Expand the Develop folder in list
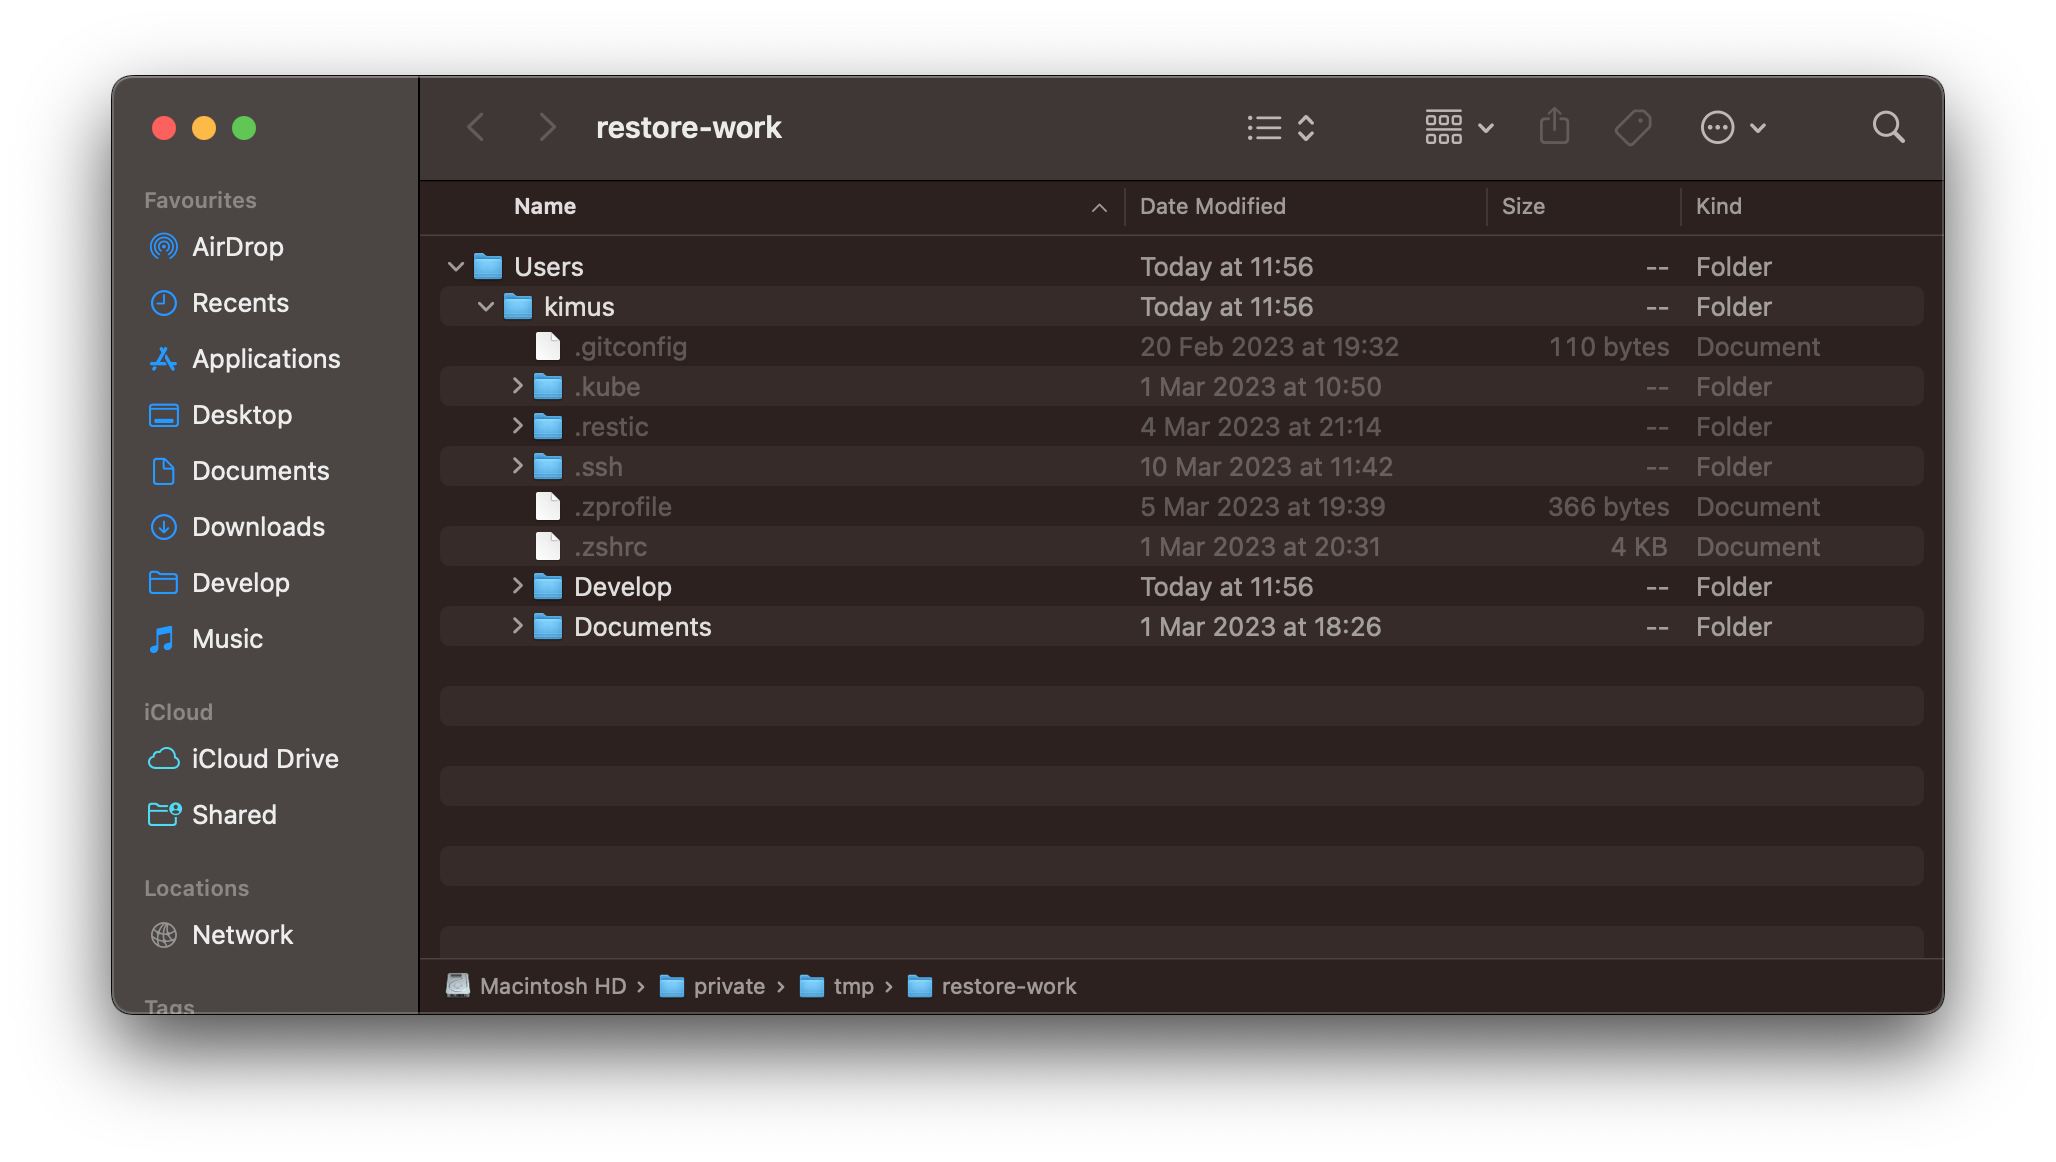The image size is (2056, 1162). (517, 586)
